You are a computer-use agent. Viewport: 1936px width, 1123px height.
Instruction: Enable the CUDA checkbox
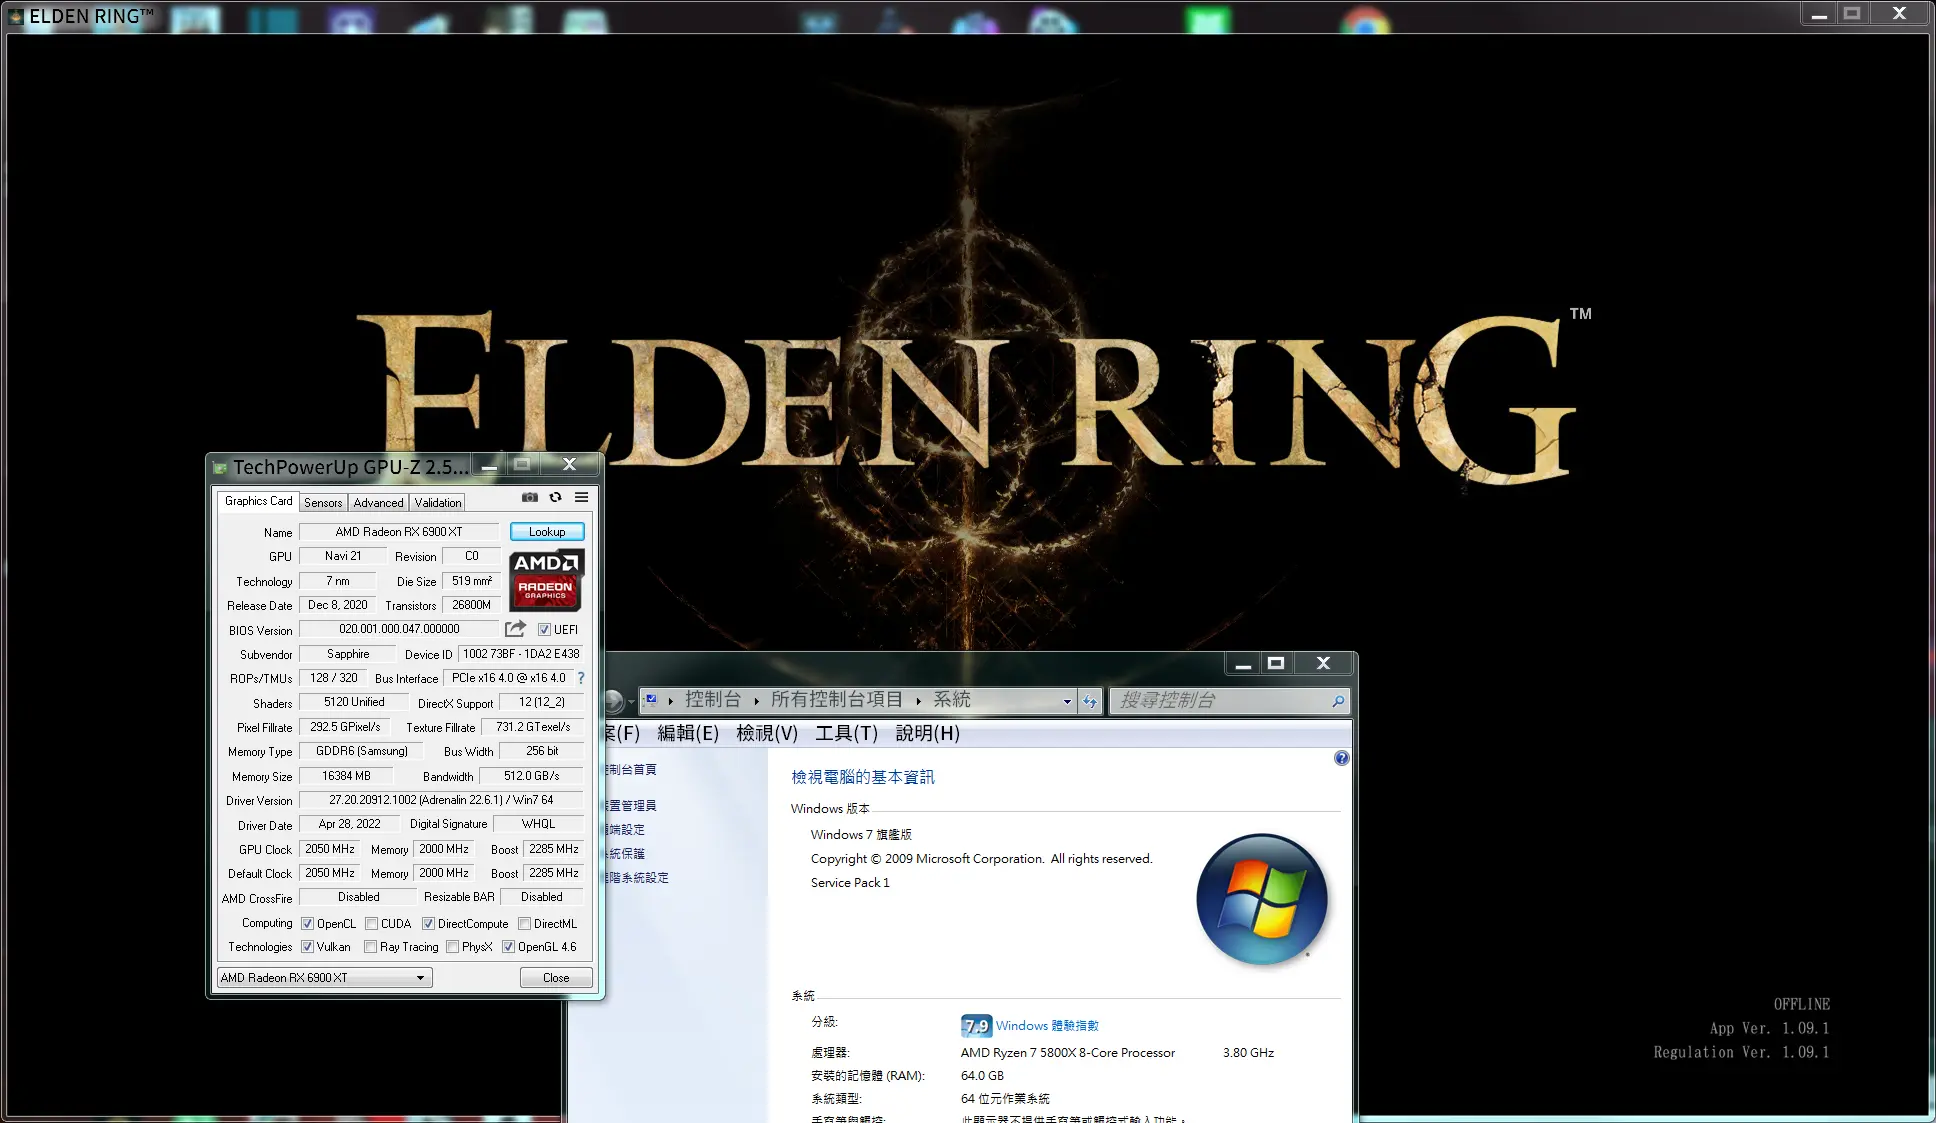(x=371, y=924)
